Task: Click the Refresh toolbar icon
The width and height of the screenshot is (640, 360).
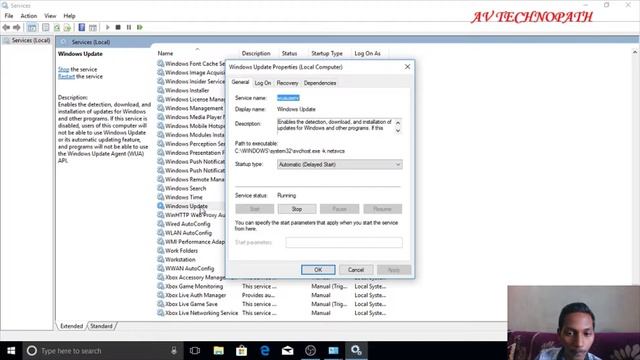Action: tap(57, 27)
